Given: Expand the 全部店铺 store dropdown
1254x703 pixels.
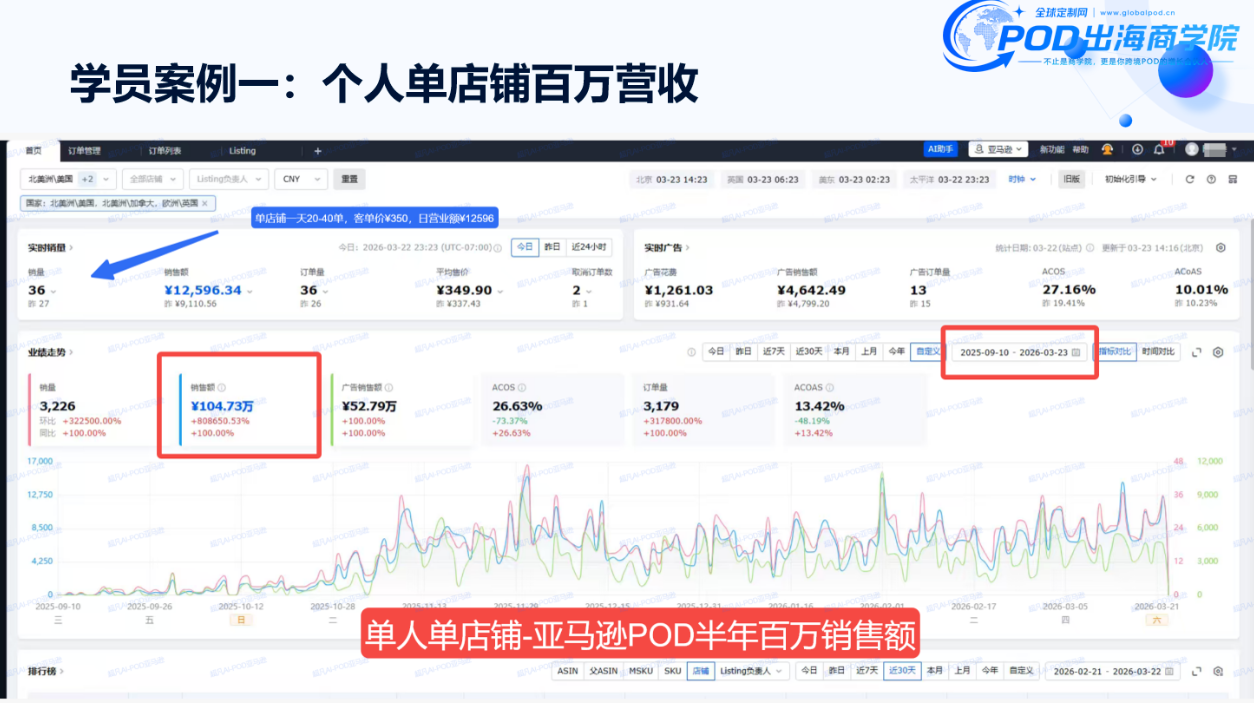Looking at the screenshot, I should tap(153, 179).
